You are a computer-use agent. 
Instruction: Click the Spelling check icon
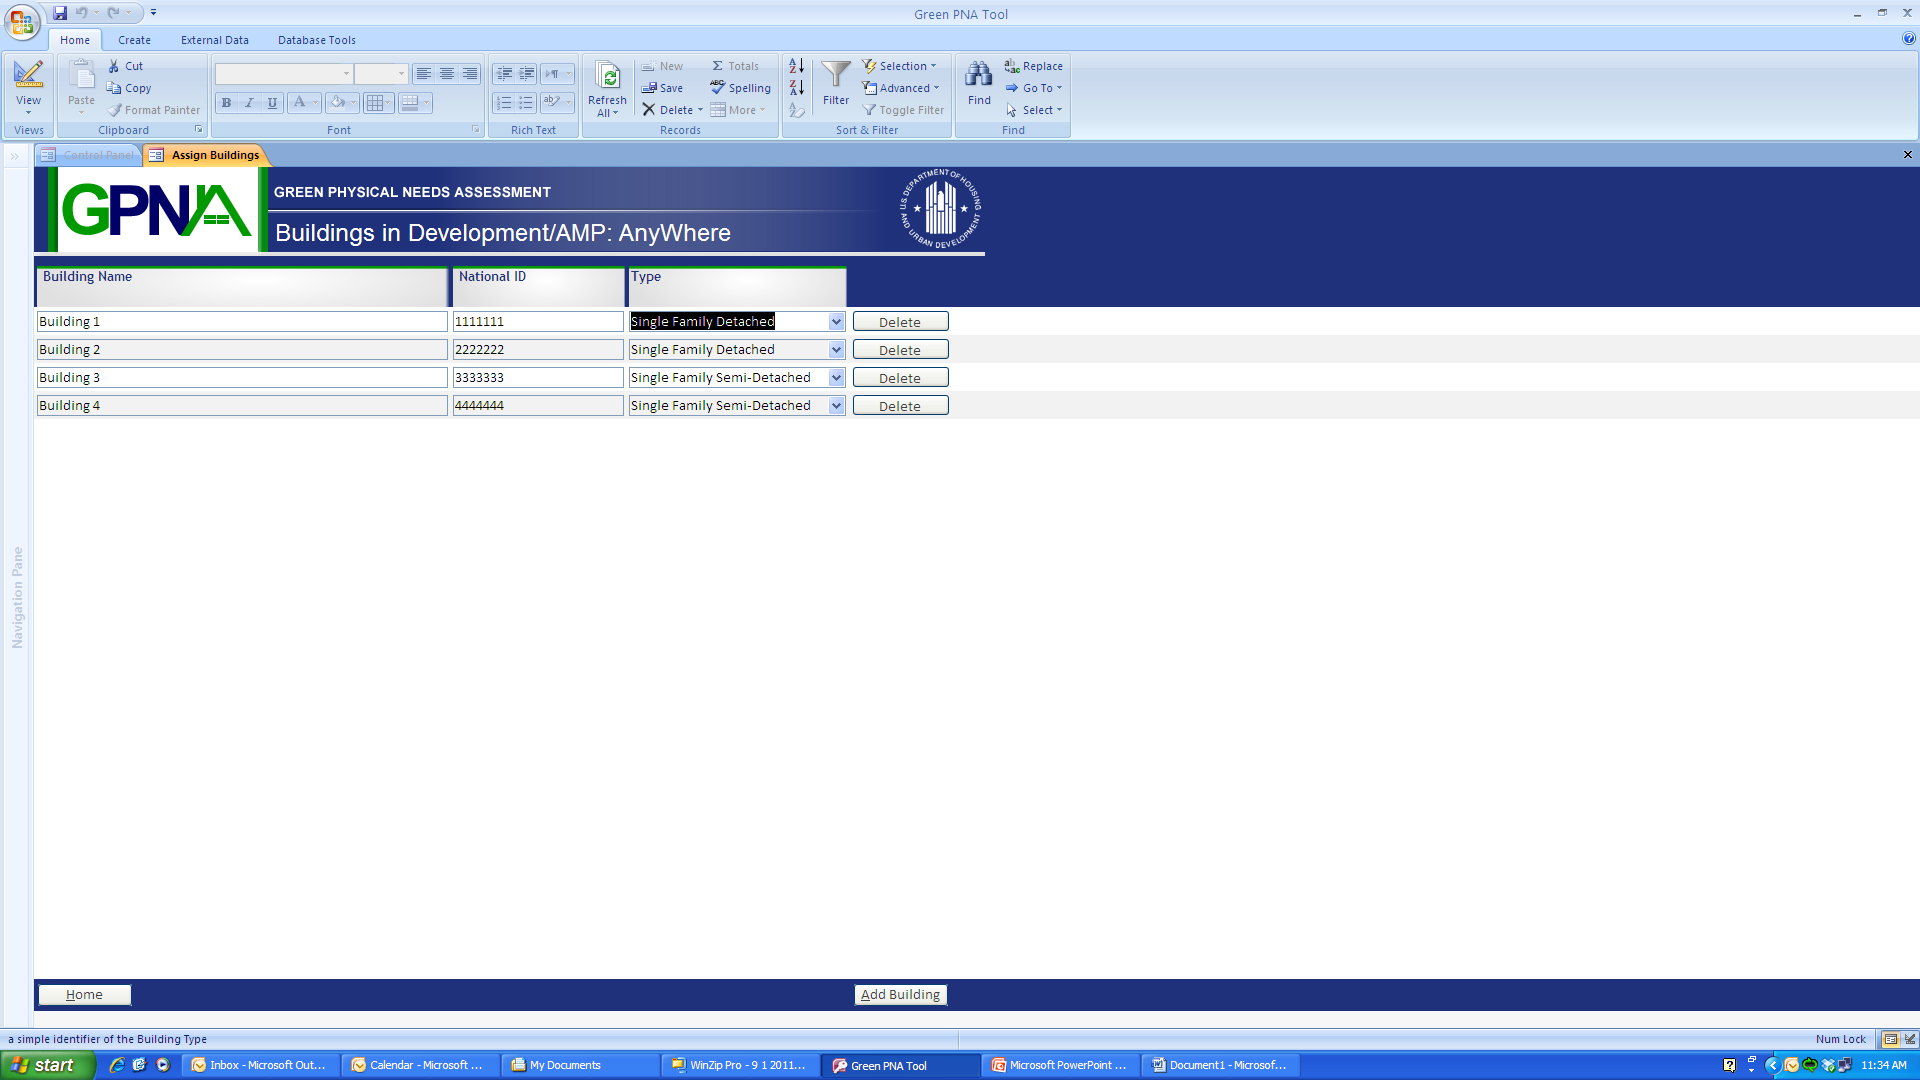(740, 88)
